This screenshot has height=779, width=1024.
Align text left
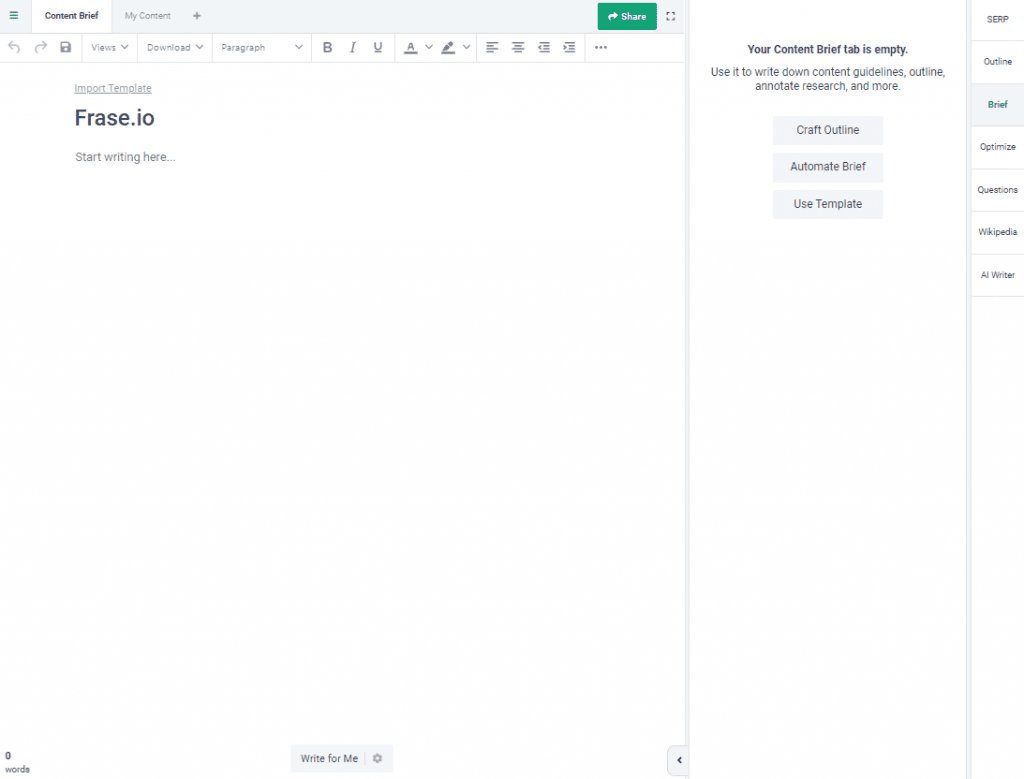click(x=492, y=47)
